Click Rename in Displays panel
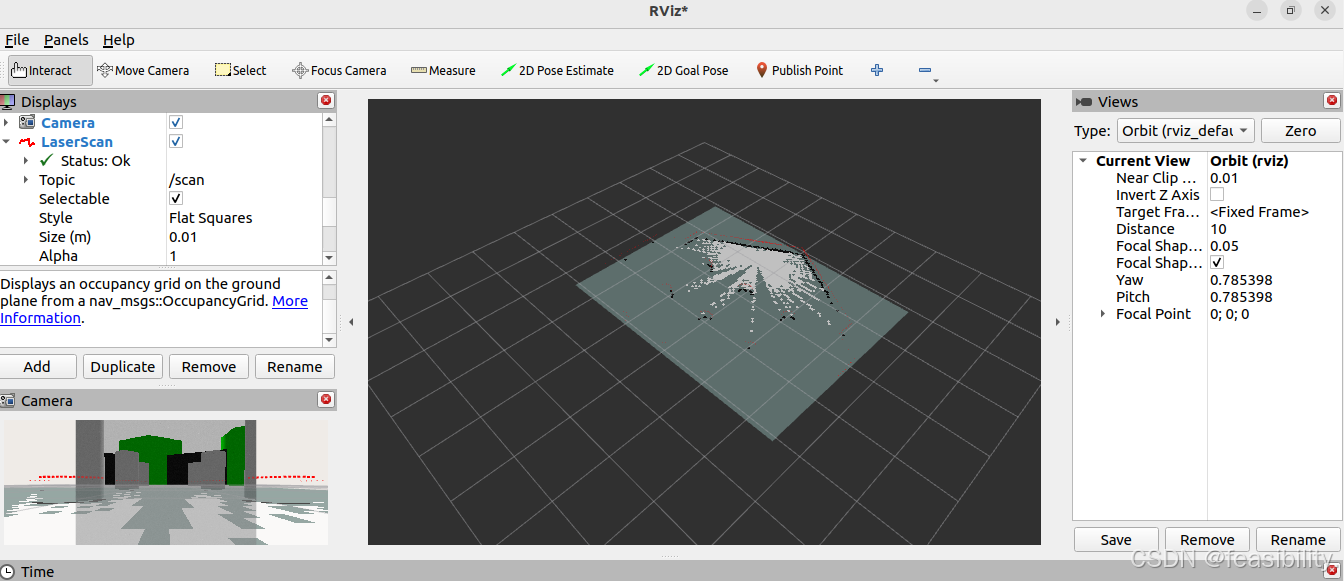 [x=295, y=366]
